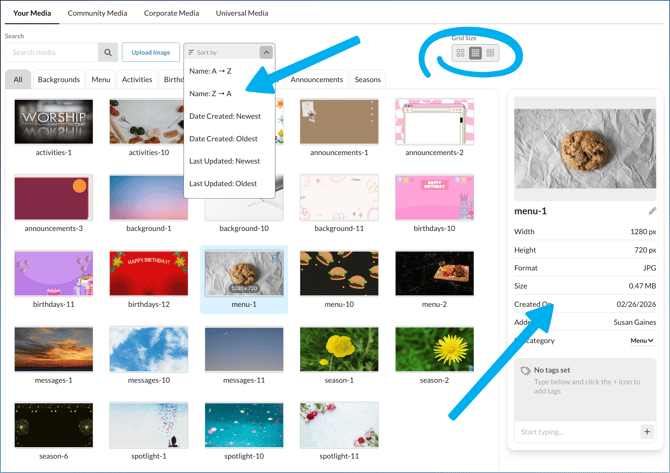Click the plus icon to add tag
The width and height of the screenshot is (670, 473).
point(647,432)
